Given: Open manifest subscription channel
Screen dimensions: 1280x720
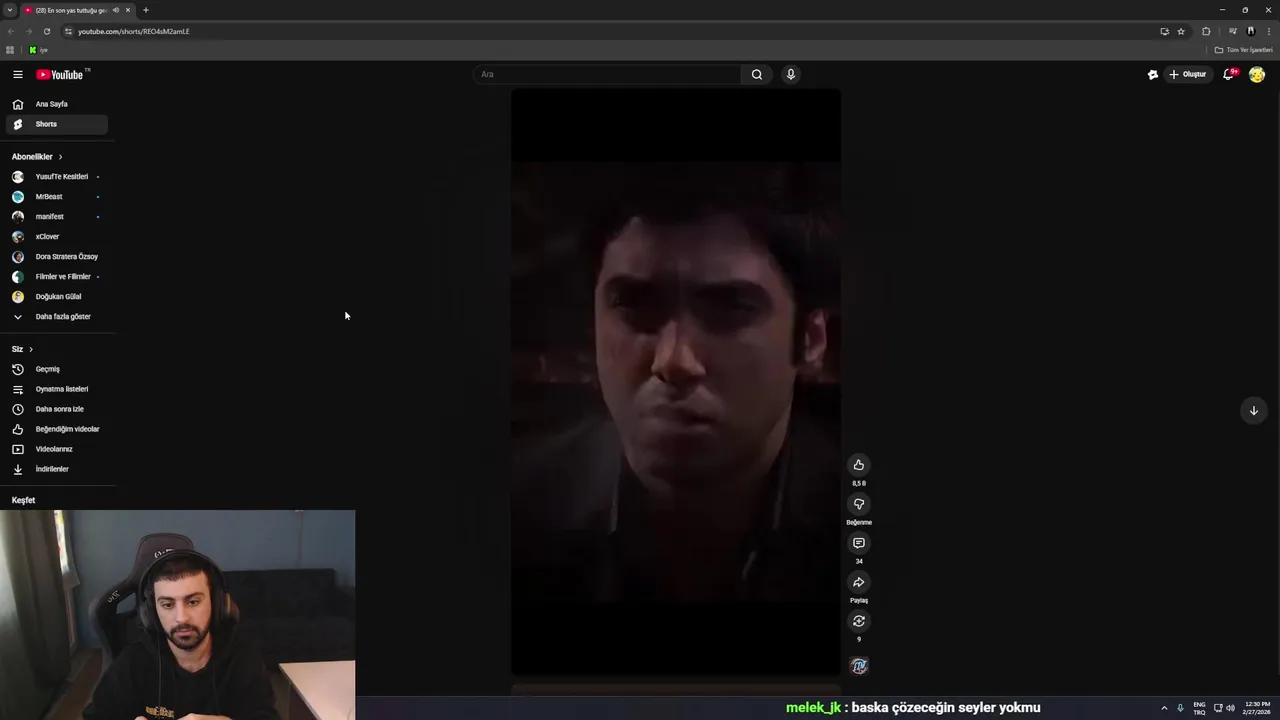Looking at the screenshot, I should [x=57, y=217].
